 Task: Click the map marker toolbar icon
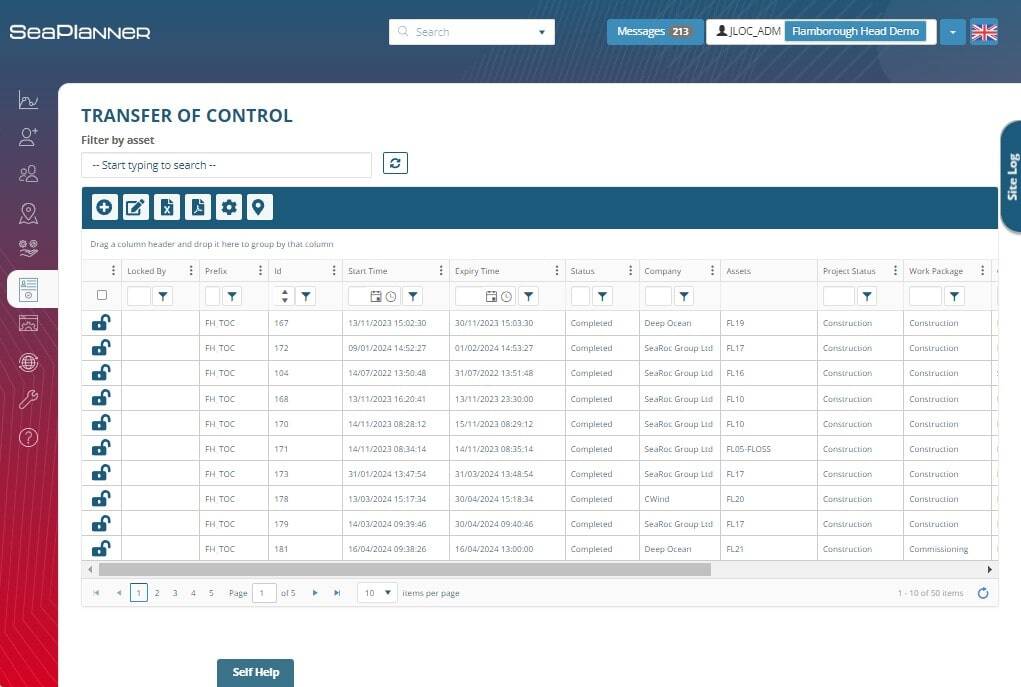click(x=260, y=208)
